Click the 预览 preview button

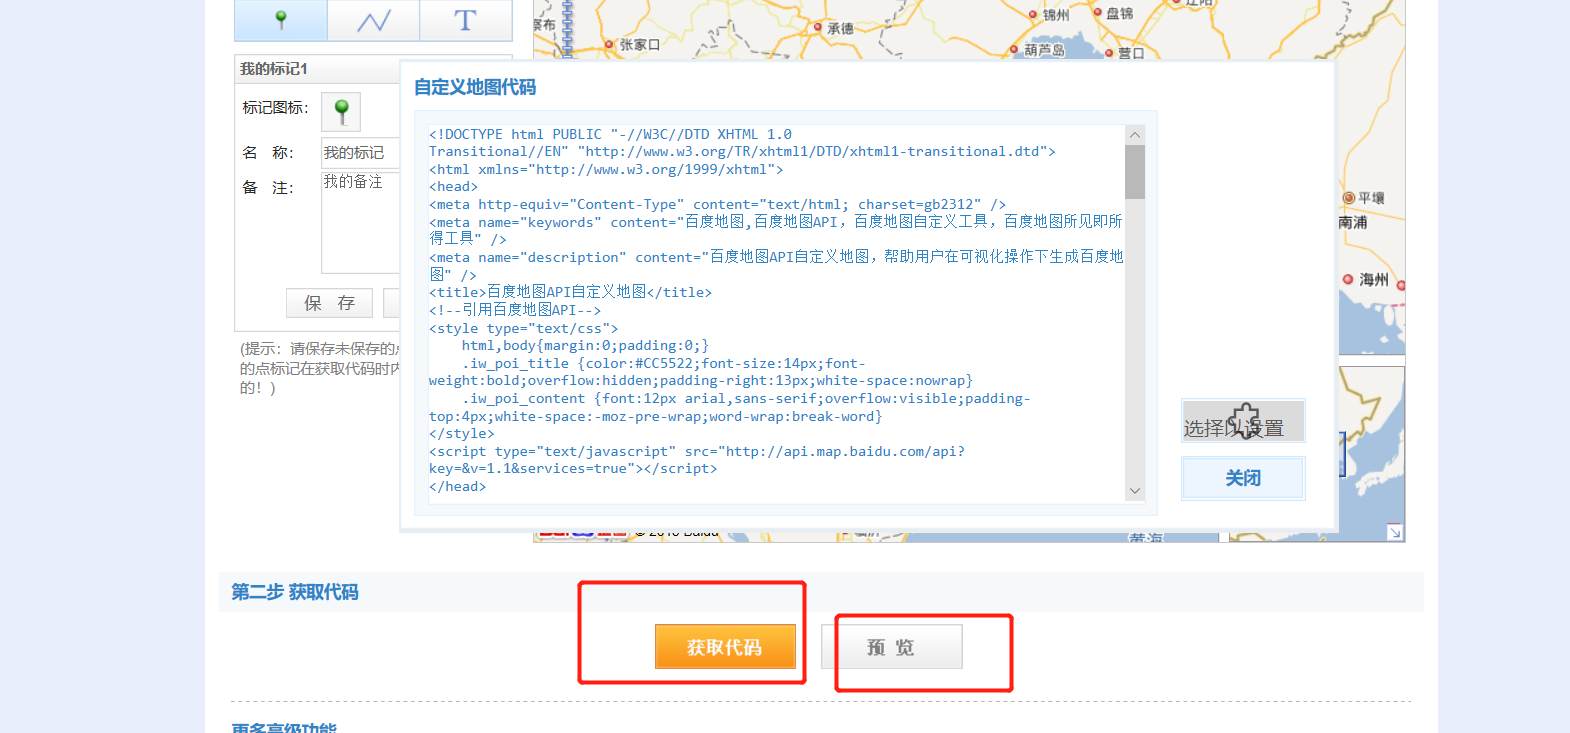(x=891, y=647)
